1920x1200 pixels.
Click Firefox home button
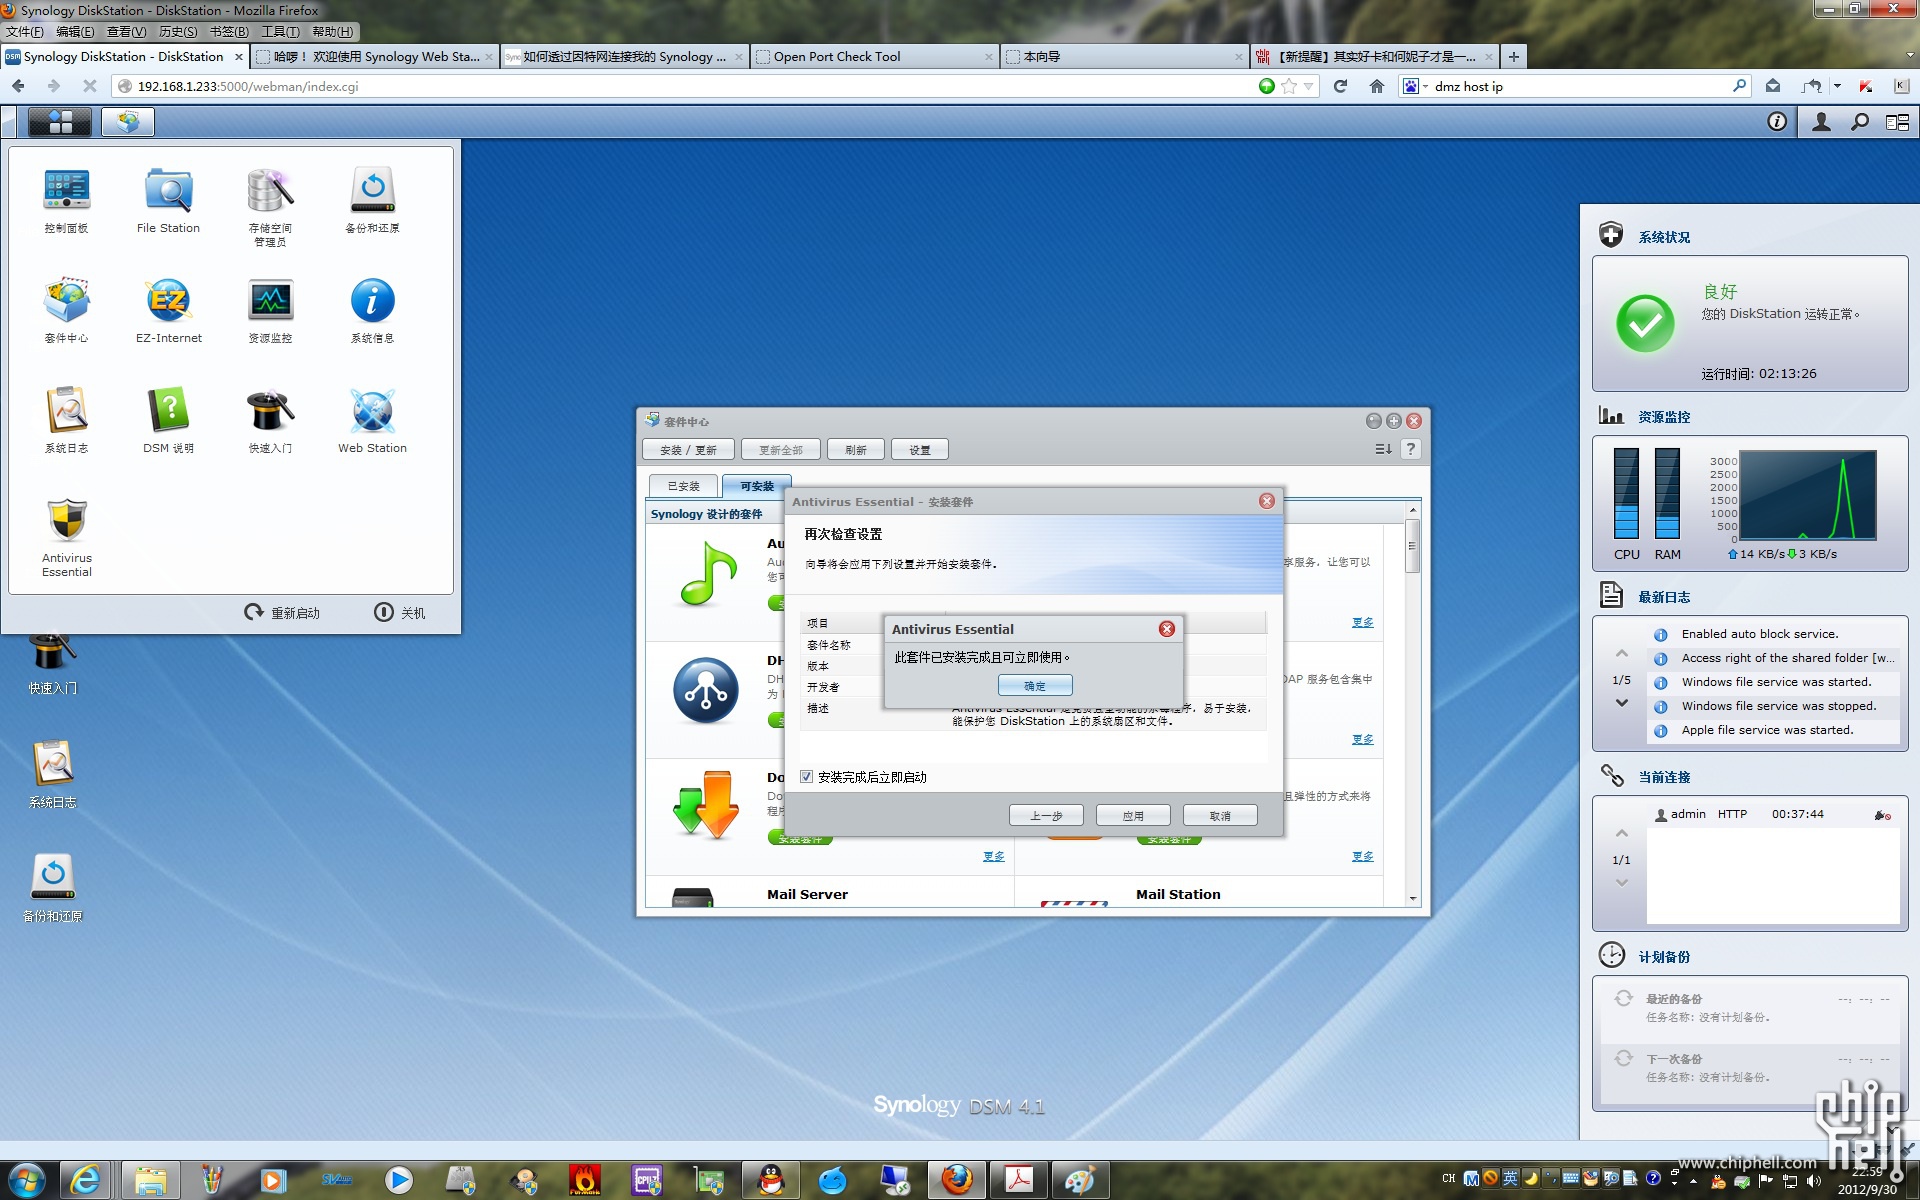tap(1377, 86)
